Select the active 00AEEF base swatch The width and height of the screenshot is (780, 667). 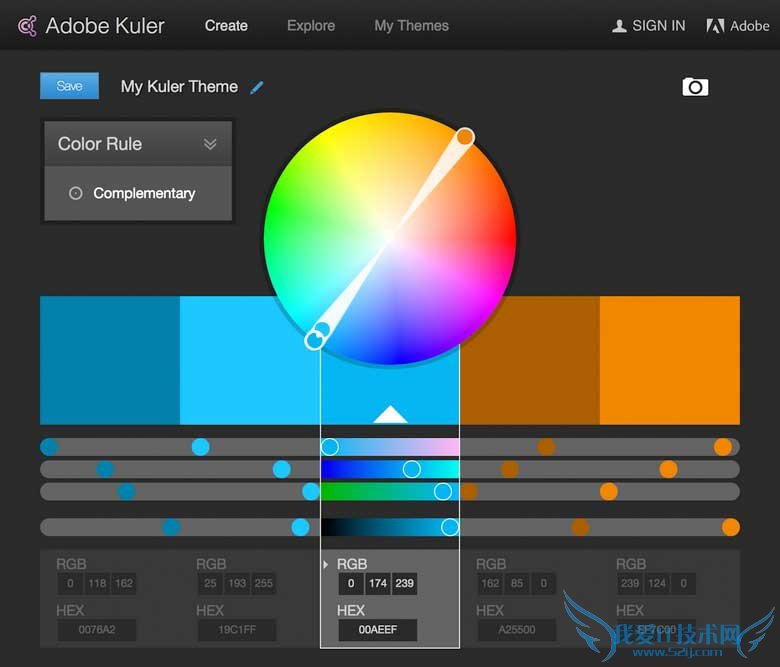point(390,383)
